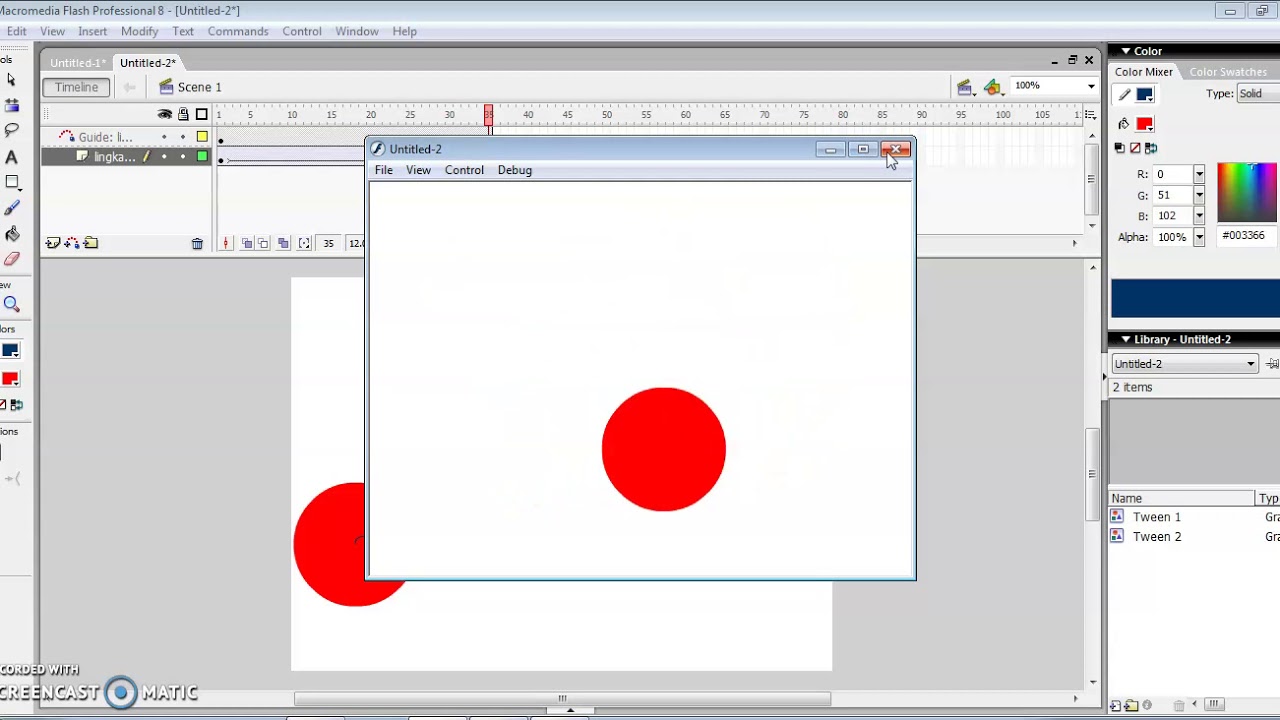
Task: Open the Control menu in preview window
Action: (464, 170)
